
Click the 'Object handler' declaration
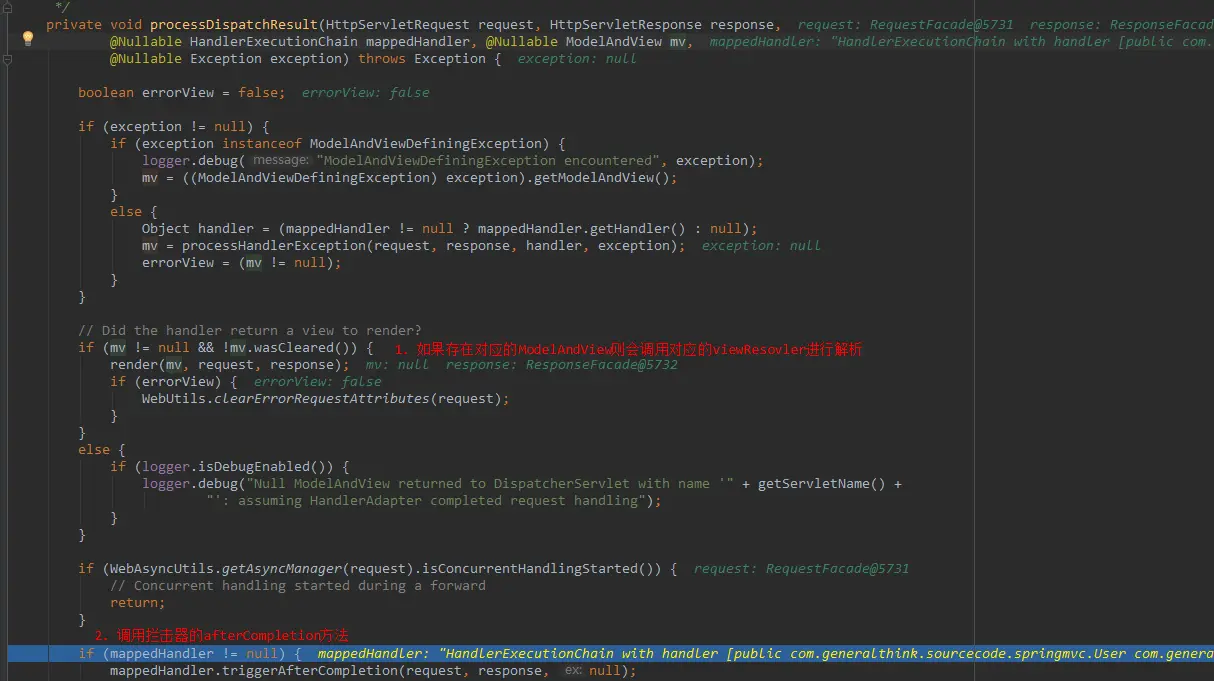198,228
